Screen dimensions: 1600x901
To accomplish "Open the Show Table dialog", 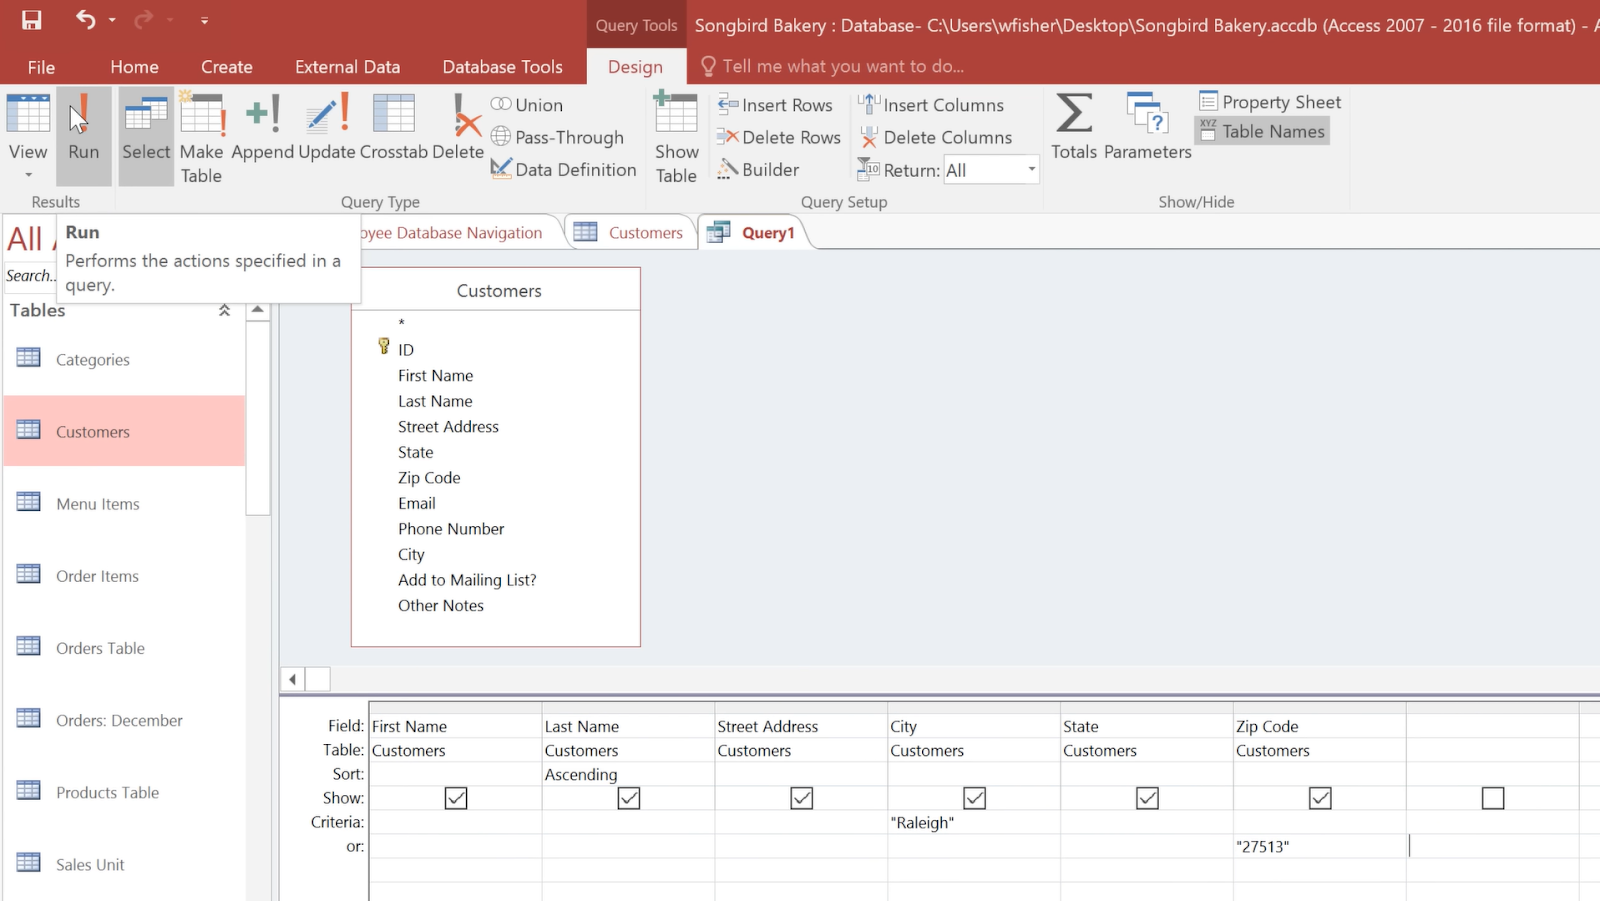I will pos(675,135).
